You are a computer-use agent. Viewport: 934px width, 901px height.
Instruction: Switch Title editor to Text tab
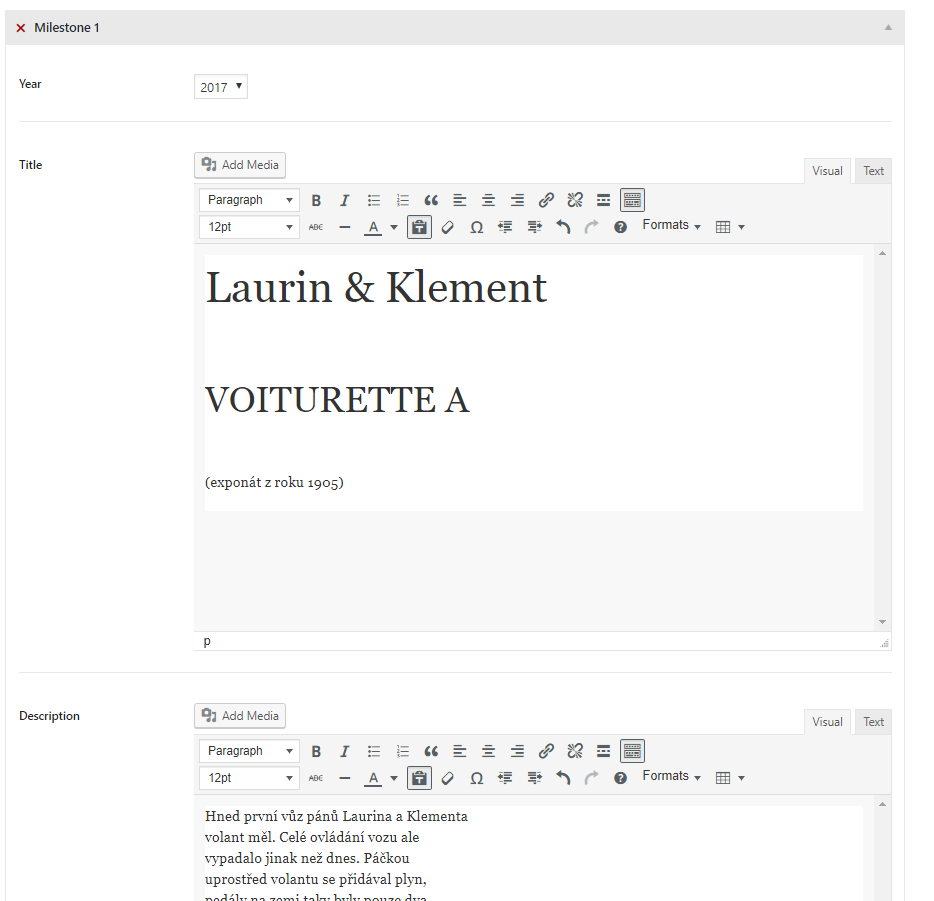pyautogui.click(x=873, y=171)
